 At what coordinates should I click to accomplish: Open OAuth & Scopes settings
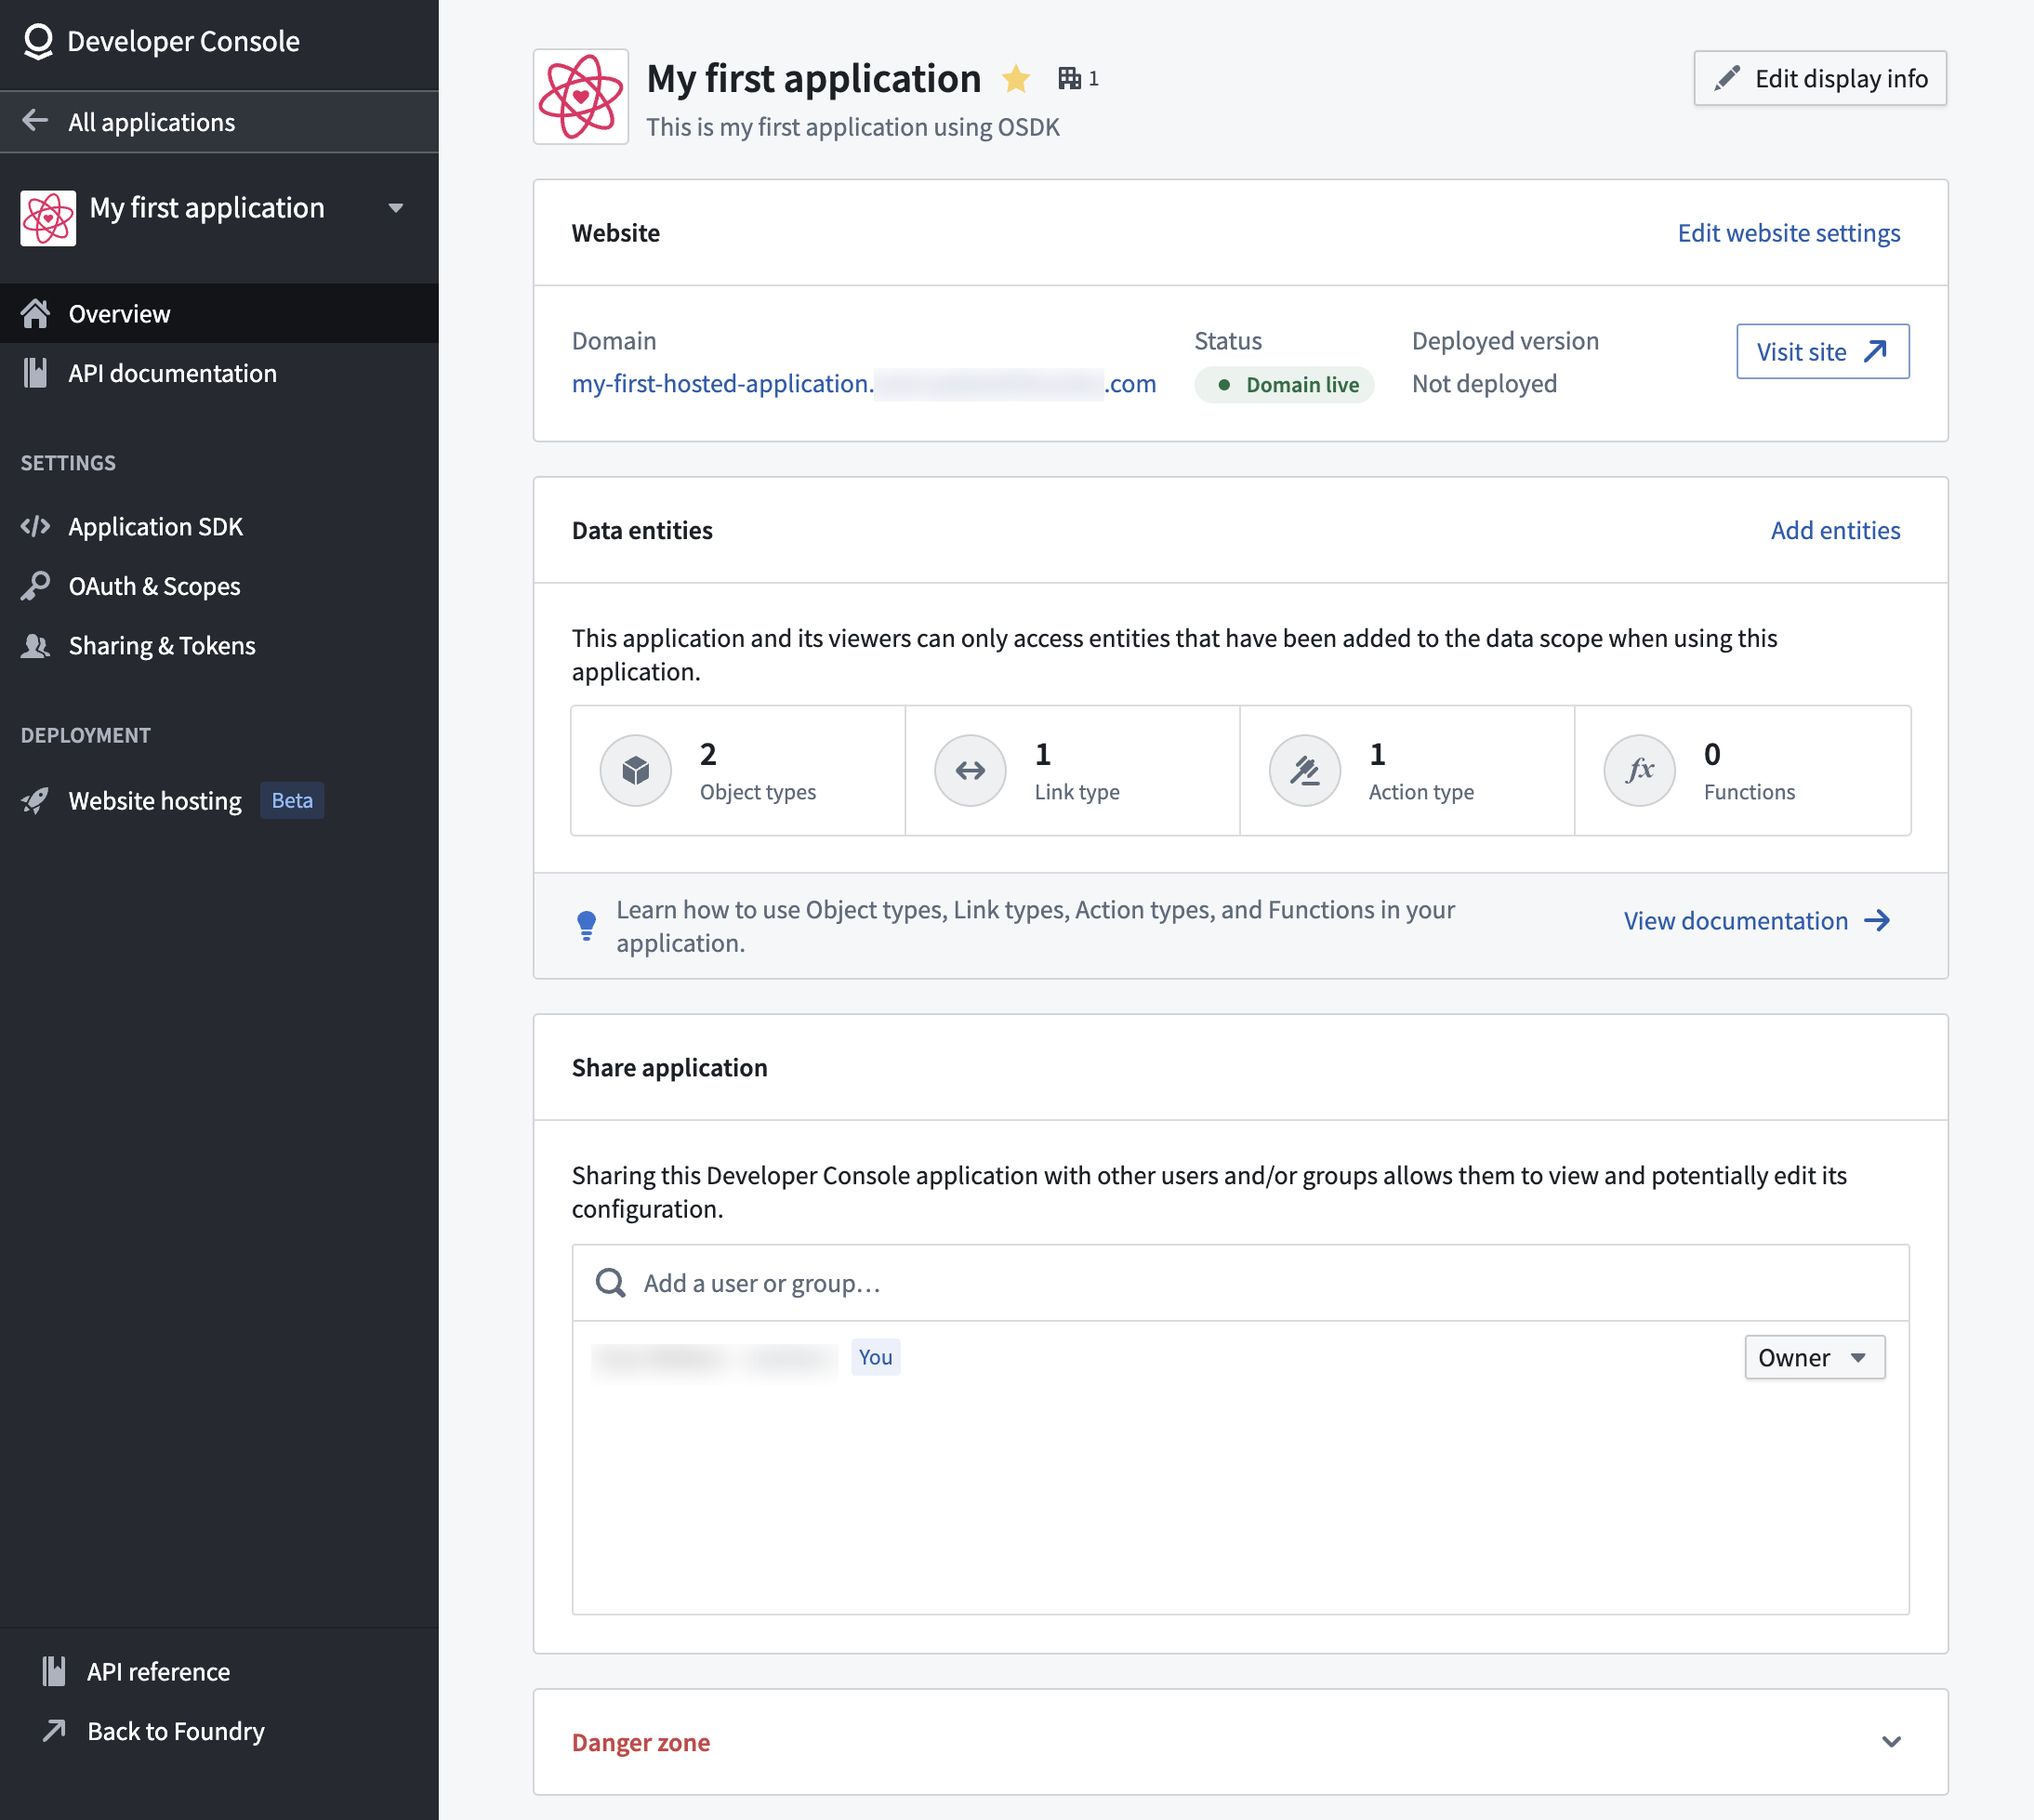click(x=155, y=586)
